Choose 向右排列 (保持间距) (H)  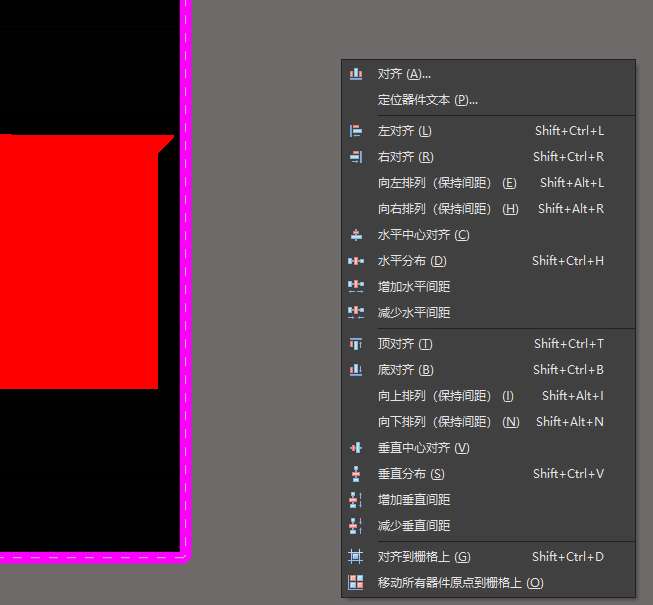pos(488,209)
